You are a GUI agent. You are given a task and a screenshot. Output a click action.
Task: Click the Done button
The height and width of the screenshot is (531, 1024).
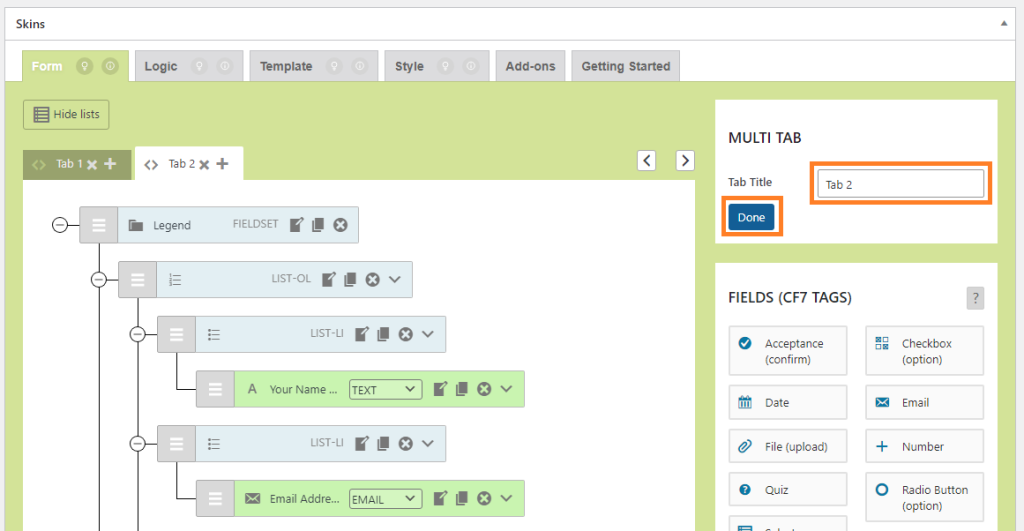pos(751,217)
